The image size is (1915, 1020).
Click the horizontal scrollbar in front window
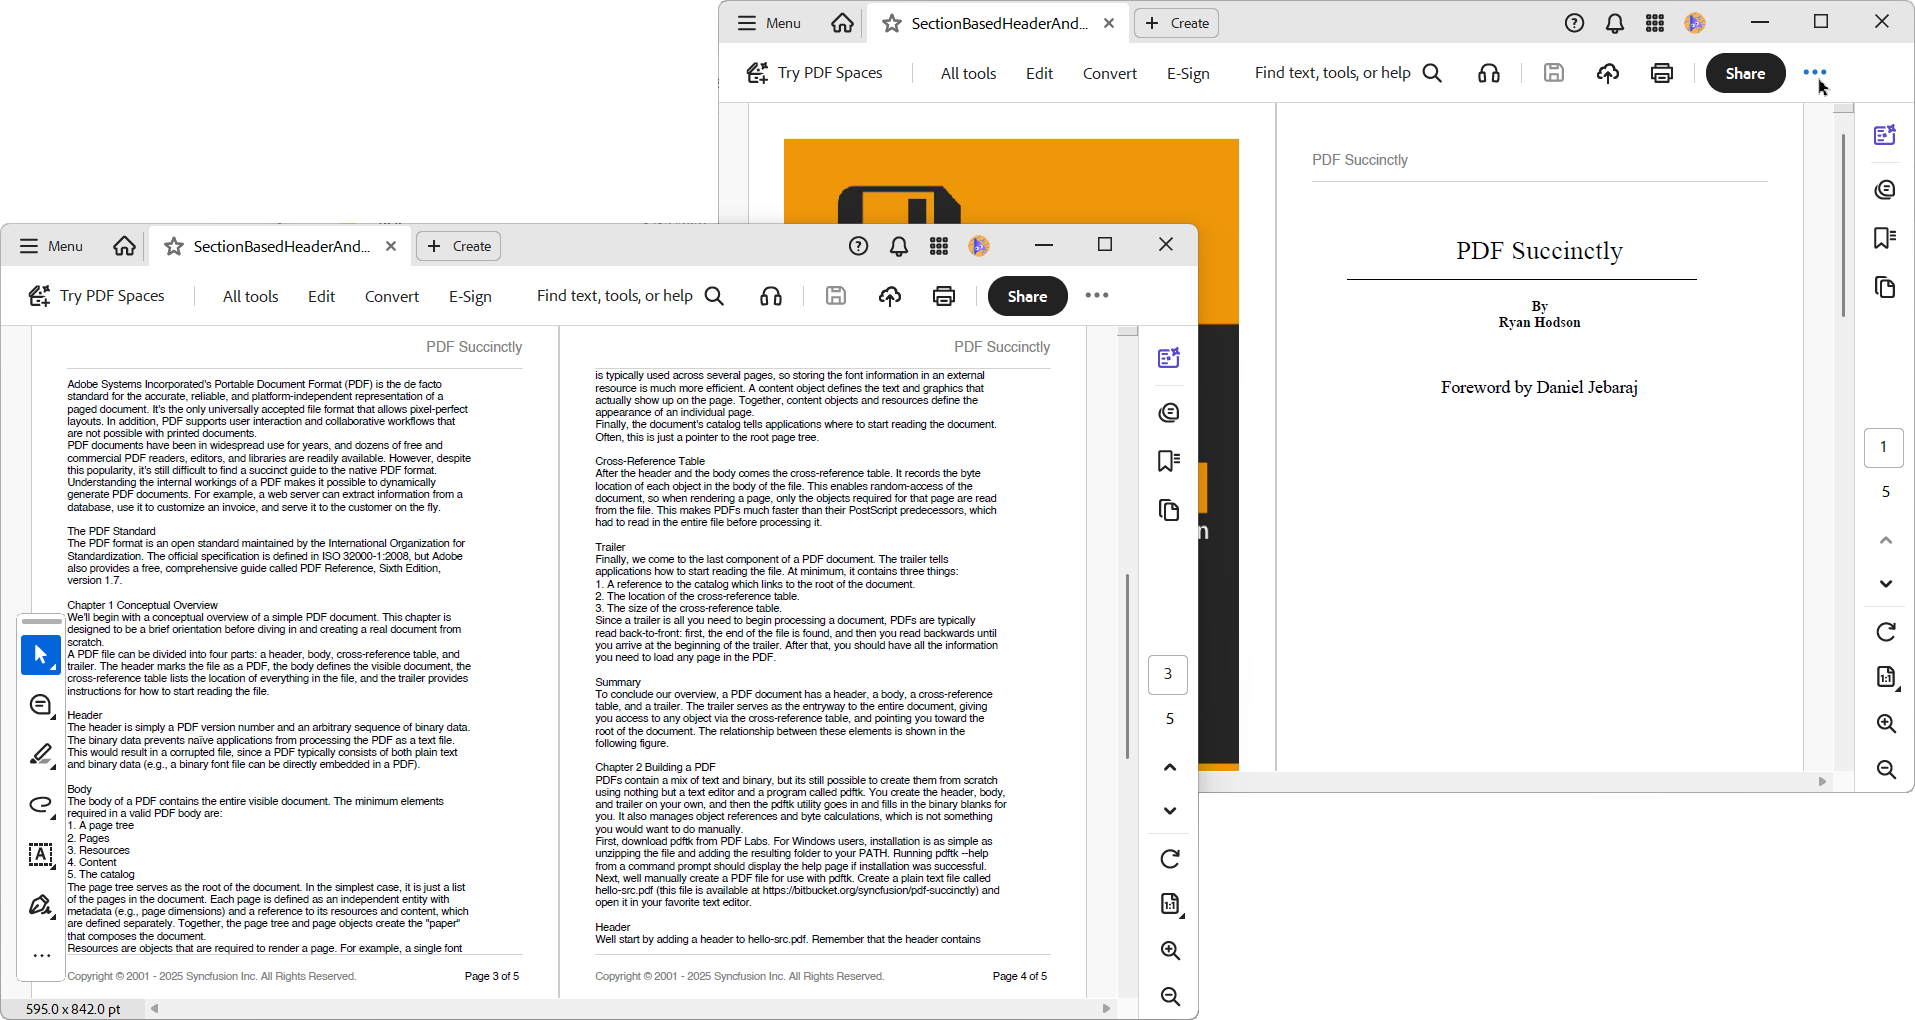[x=630, y=1008]
